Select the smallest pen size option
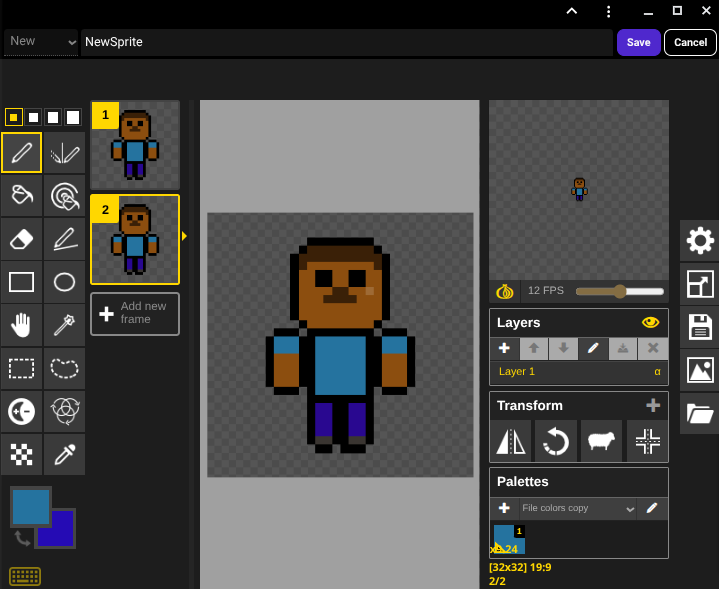This screenshot has width=719, height=589. coord(13,117)
